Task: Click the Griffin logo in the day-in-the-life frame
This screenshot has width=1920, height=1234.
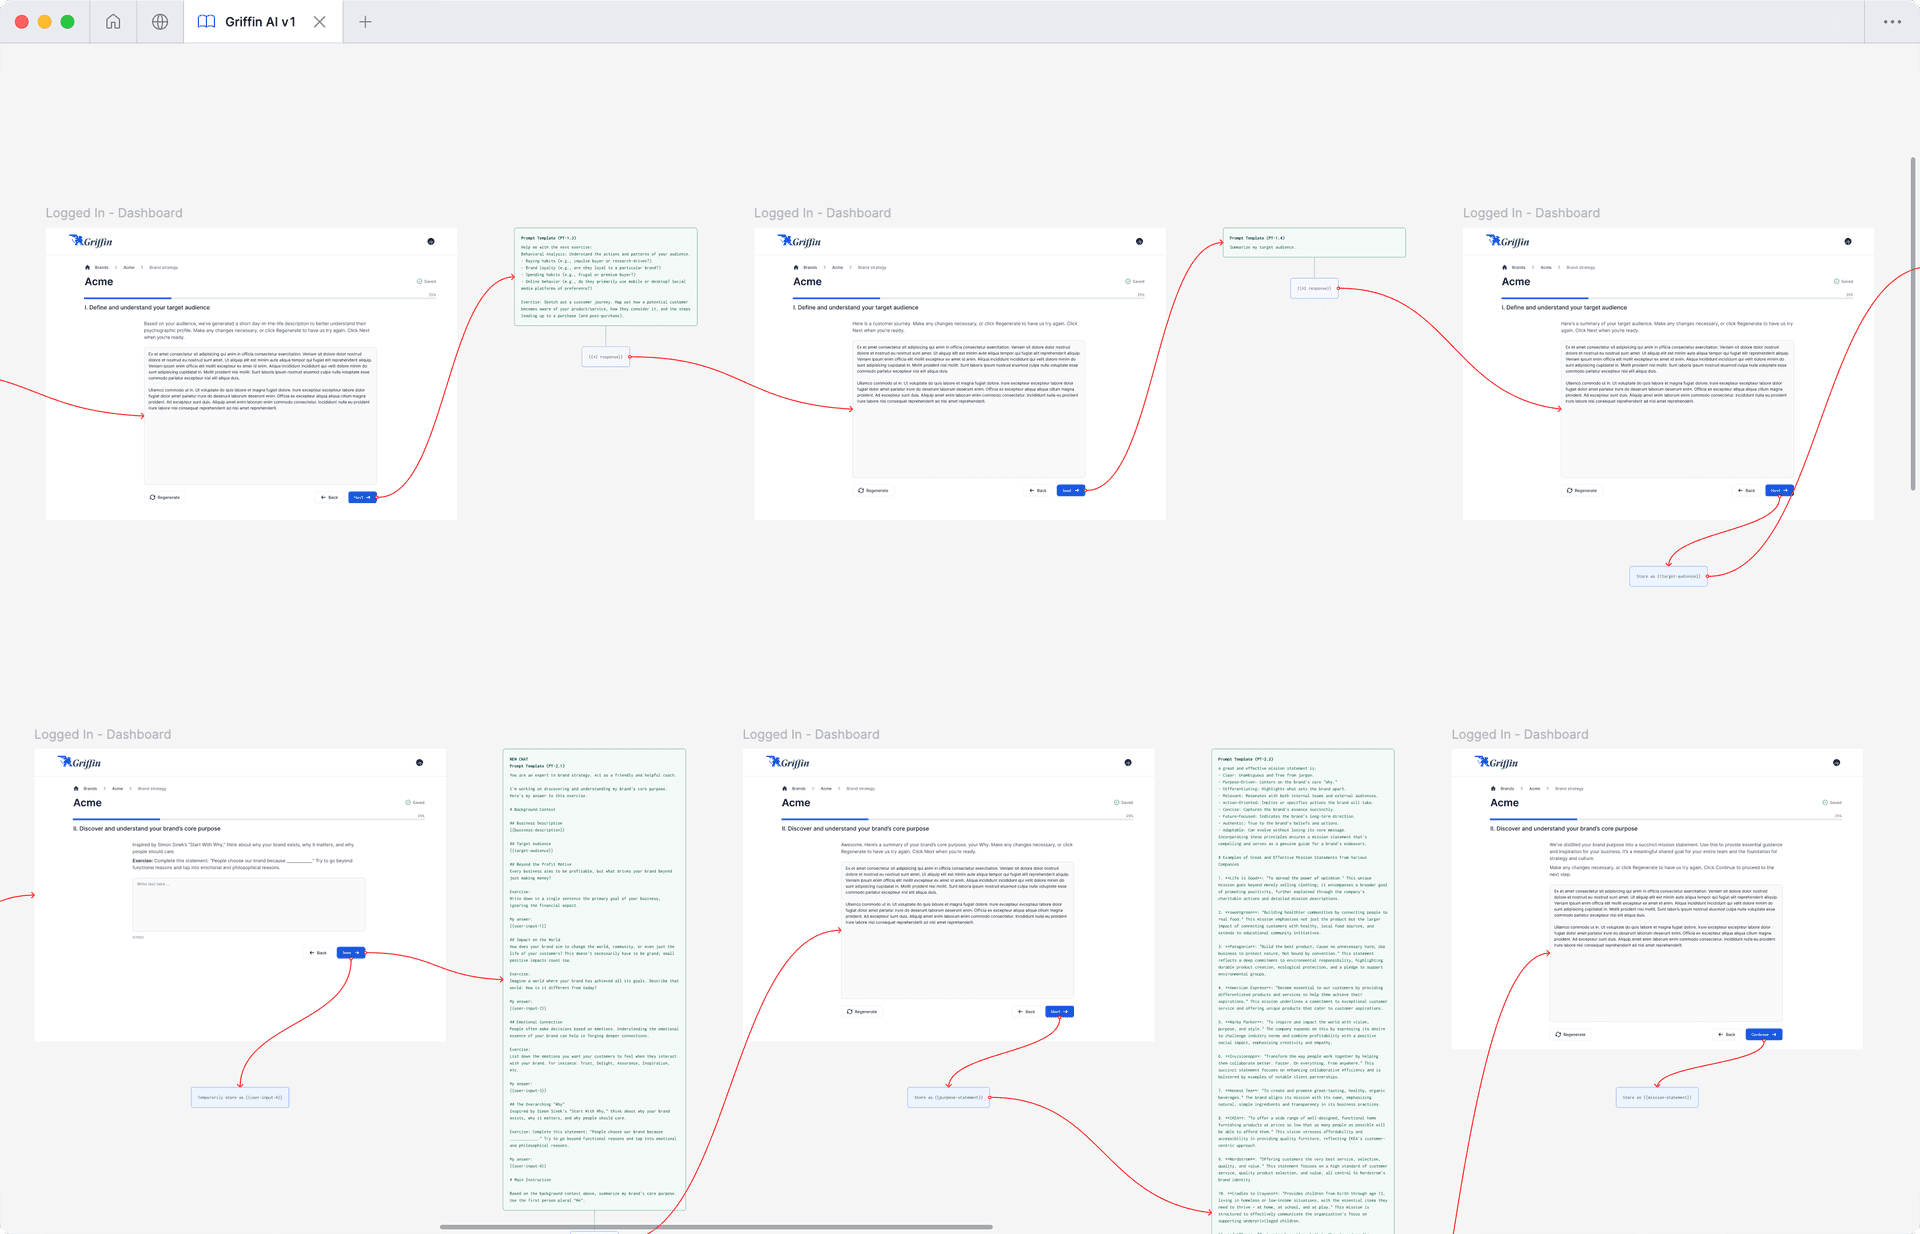Action: point(91,241)
